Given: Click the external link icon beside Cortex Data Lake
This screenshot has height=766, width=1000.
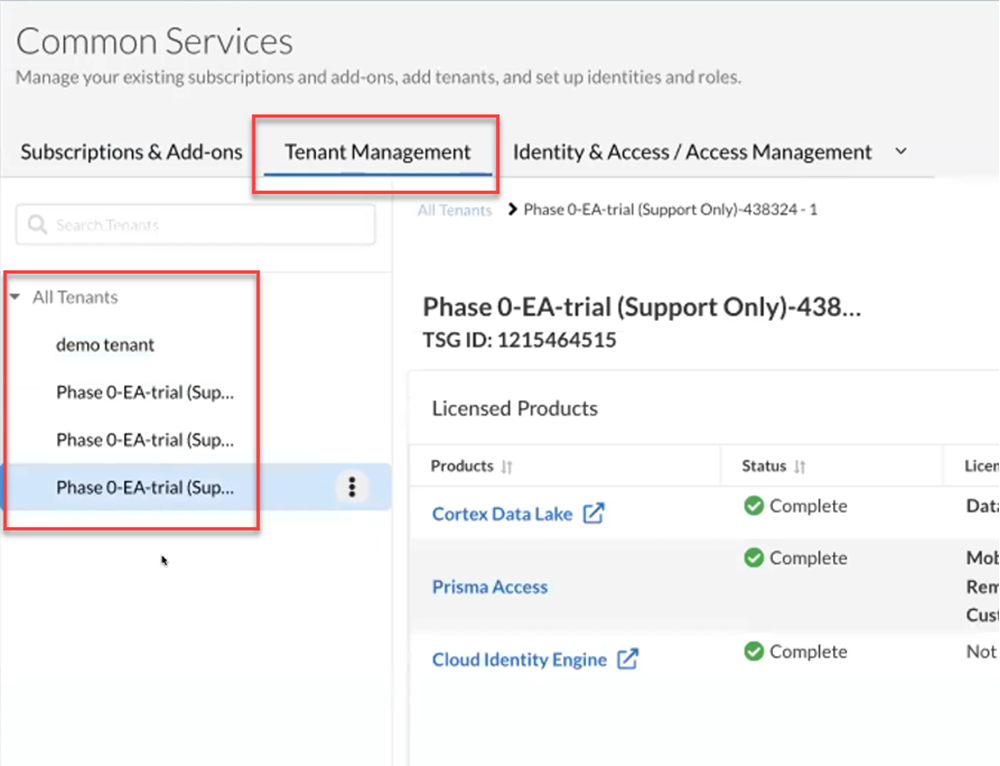Looking at the screenshot, I should pyautogui.click(x=594, y=514).
